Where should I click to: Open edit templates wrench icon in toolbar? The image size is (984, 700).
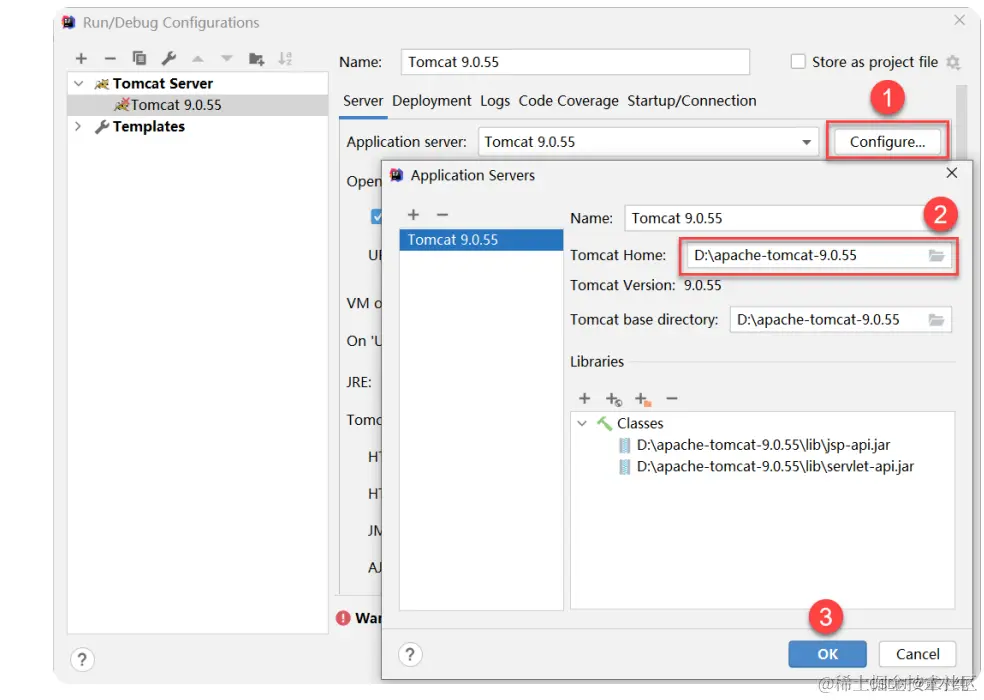(169, 58)
